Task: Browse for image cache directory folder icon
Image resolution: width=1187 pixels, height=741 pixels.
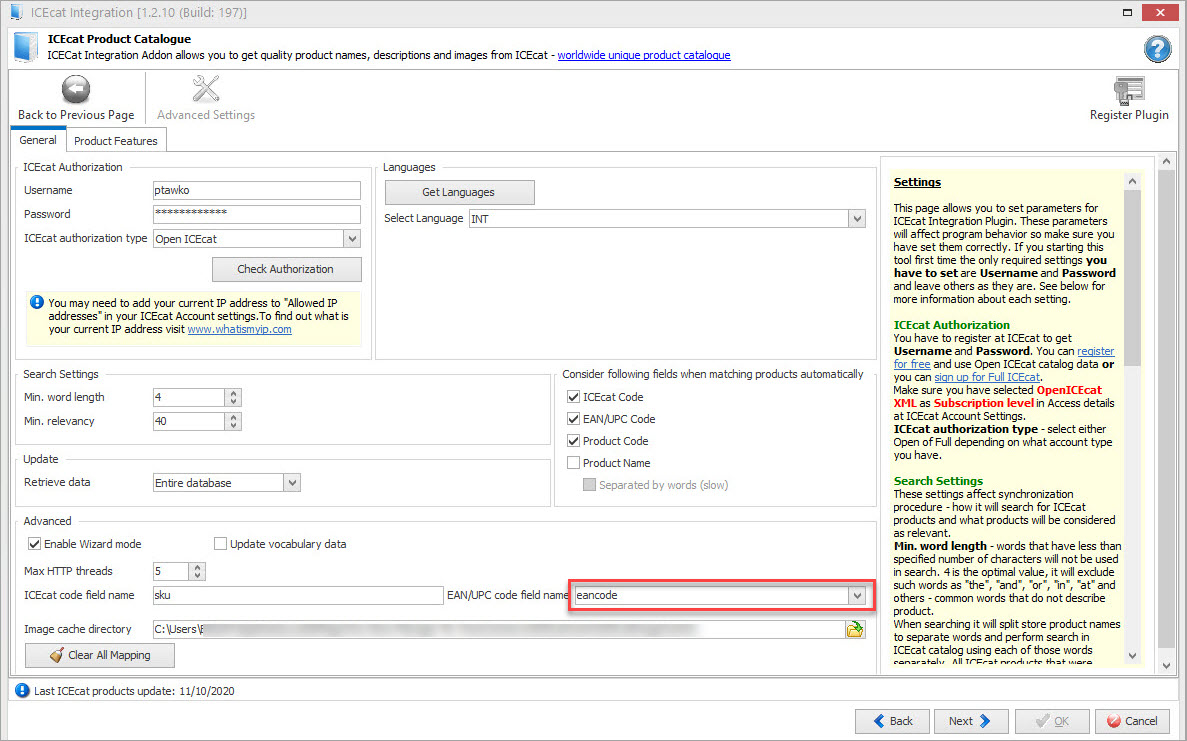Action: (855, 629)
